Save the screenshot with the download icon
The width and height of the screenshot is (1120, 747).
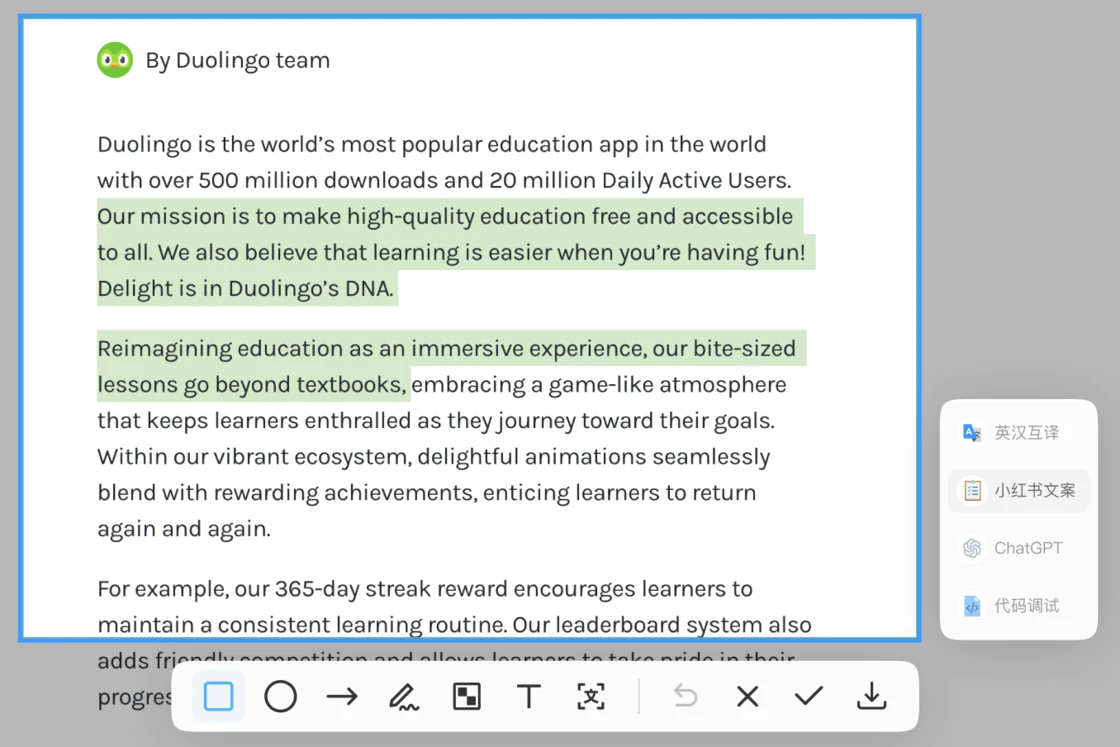pos(871,696)
